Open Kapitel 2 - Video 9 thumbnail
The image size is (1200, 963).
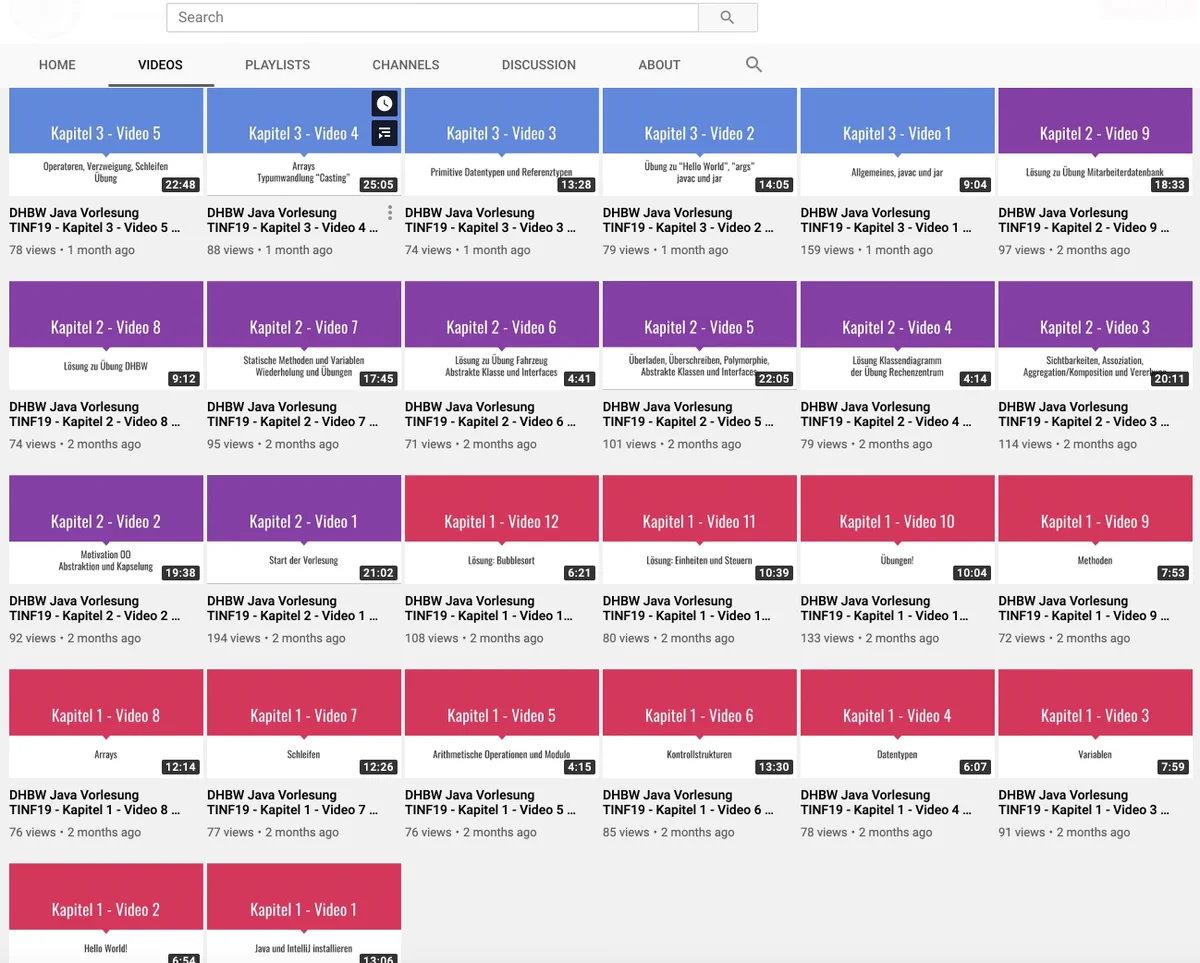coord(1096,142)
